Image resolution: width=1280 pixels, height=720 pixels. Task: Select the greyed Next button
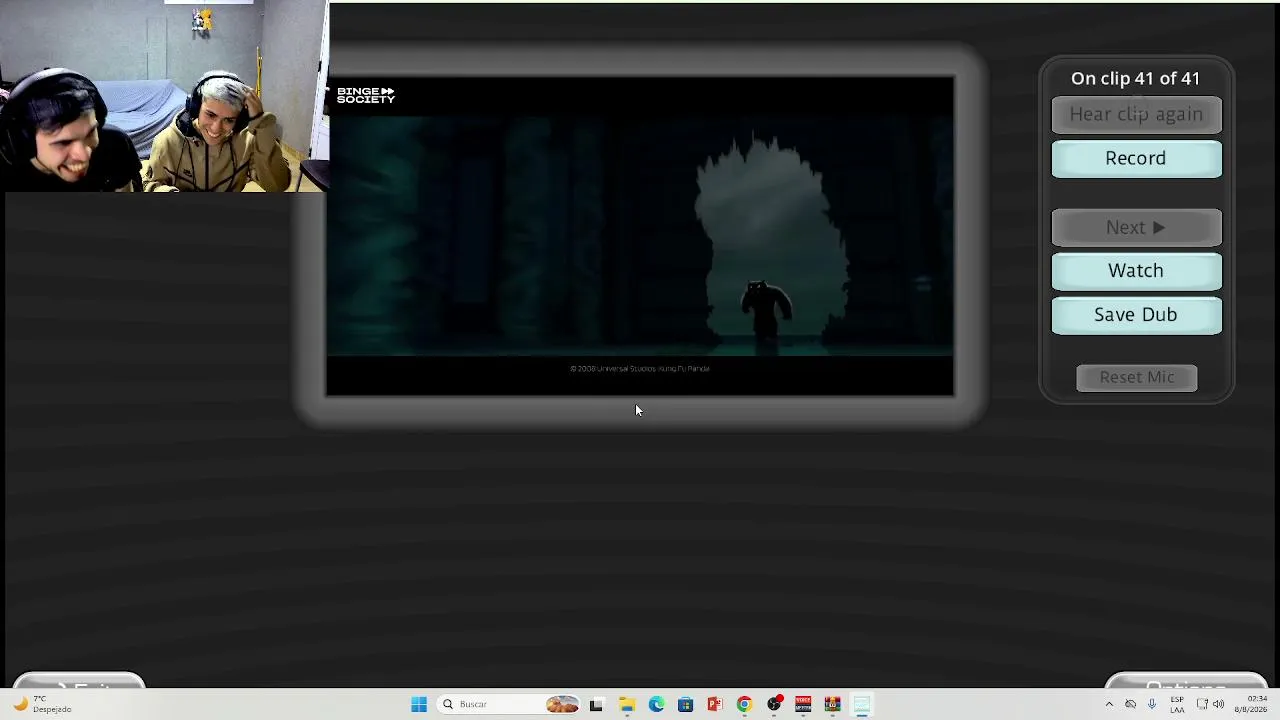coord(1136,228)
